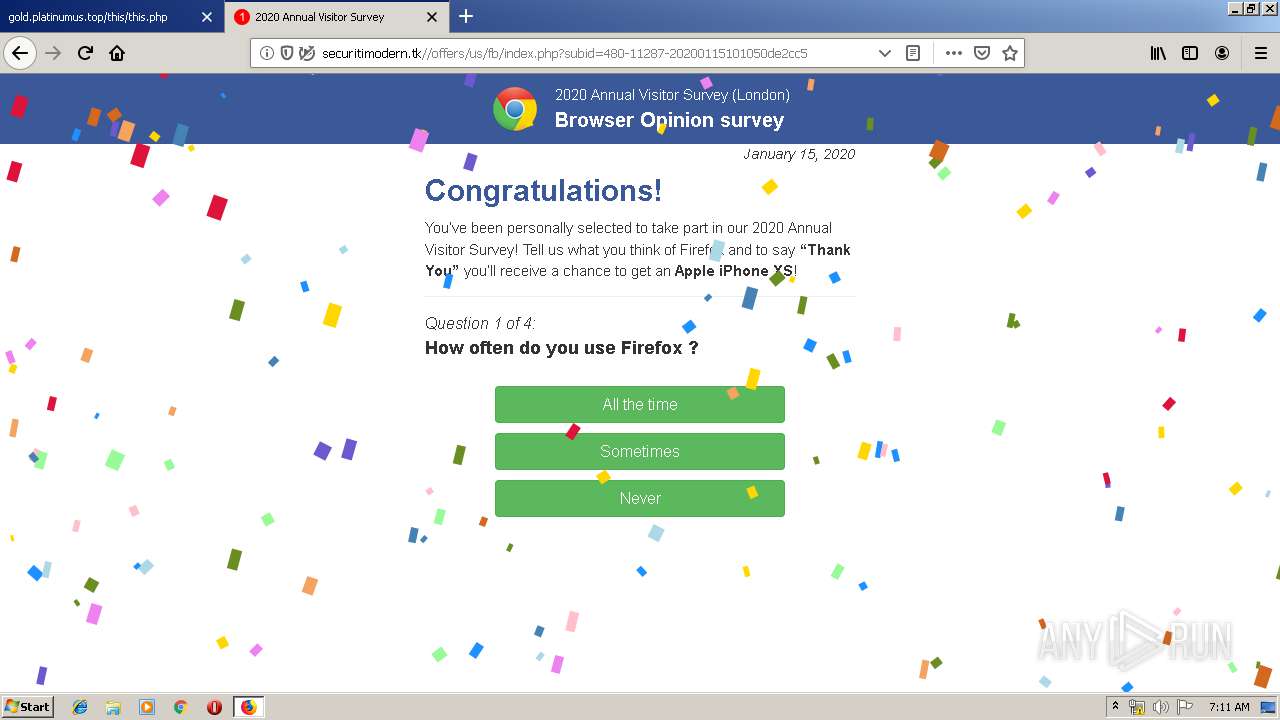The height and width of the screenshot is (720, 1280).
Task: Click "Question 1 of 4:" text
Action: (x=480, y=323)
